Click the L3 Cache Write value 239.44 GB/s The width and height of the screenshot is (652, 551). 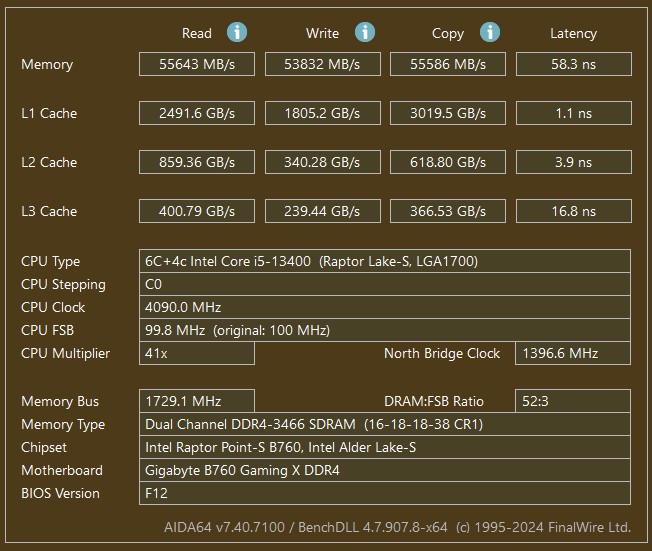(x=323, y=211)
